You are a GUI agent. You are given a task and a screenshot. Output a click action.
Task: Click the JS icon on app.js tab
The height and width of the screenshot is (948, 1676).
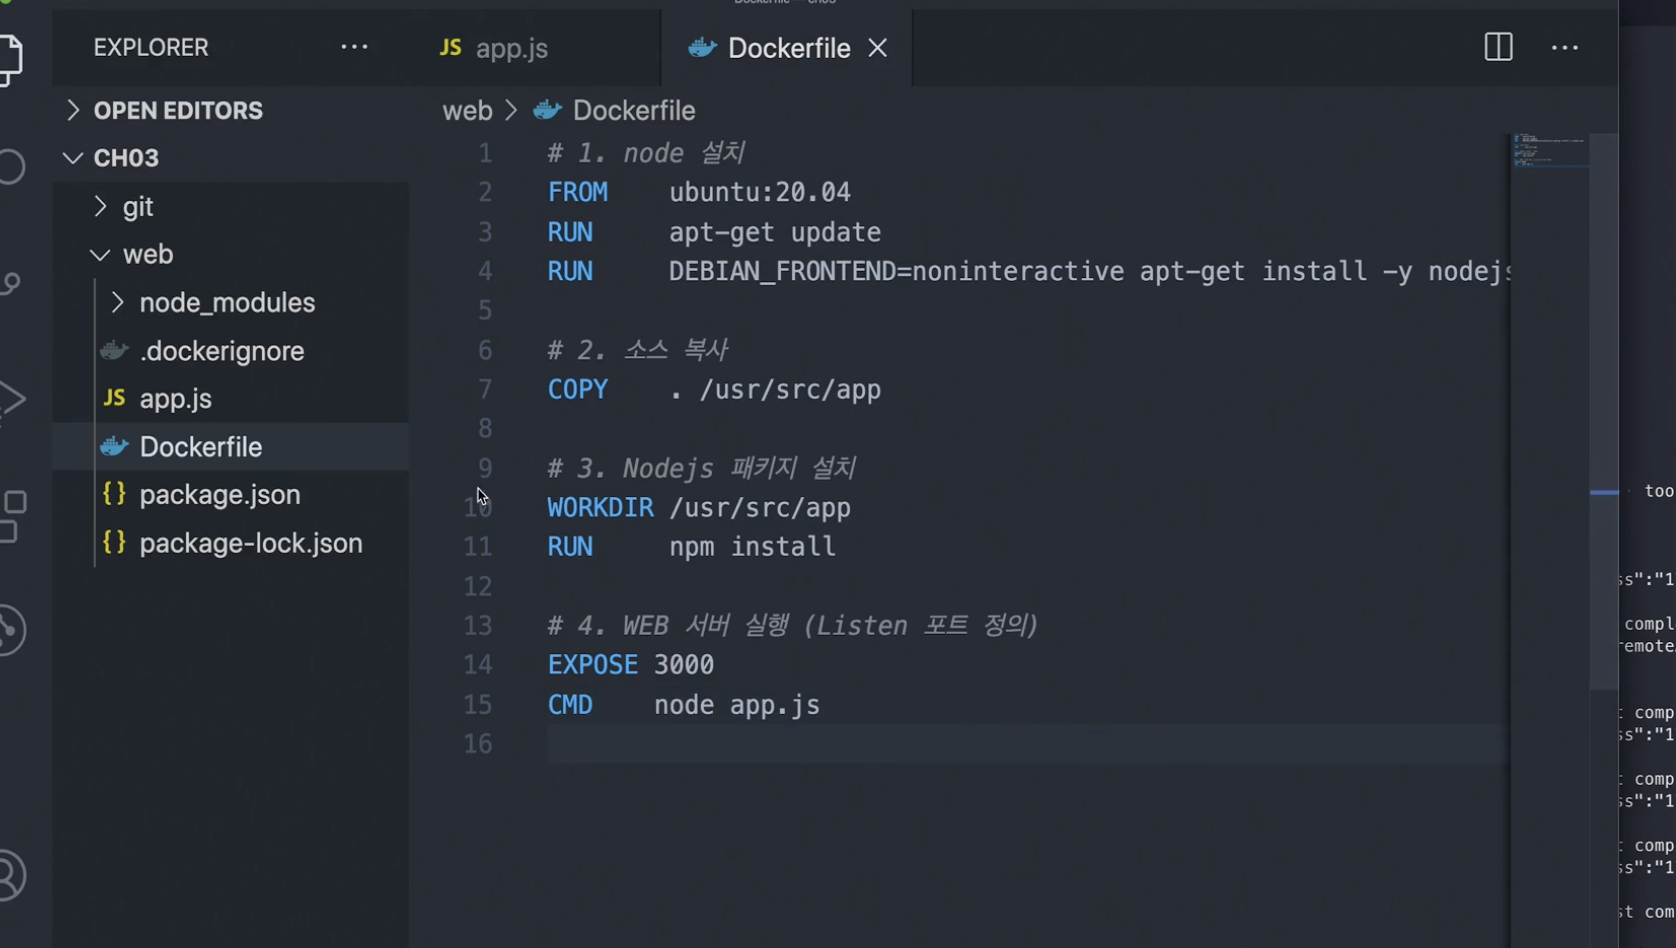[451, 48]
